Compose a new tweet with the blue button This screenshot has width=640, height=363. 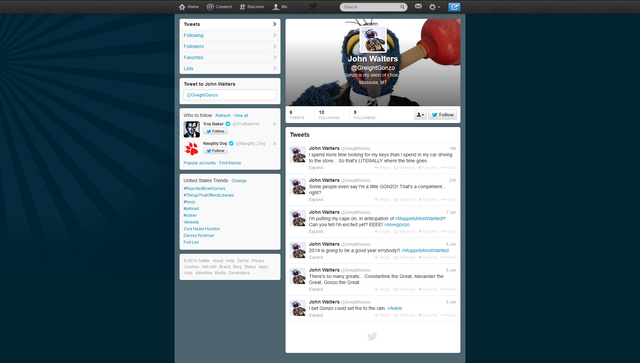454,7
